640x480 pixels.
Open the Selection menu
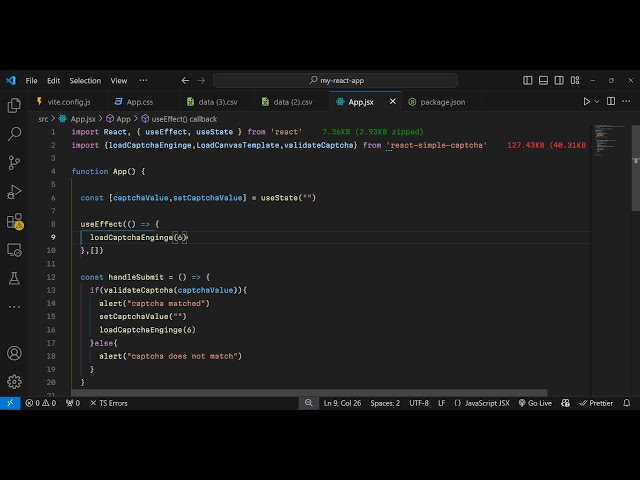coord(85,80)
